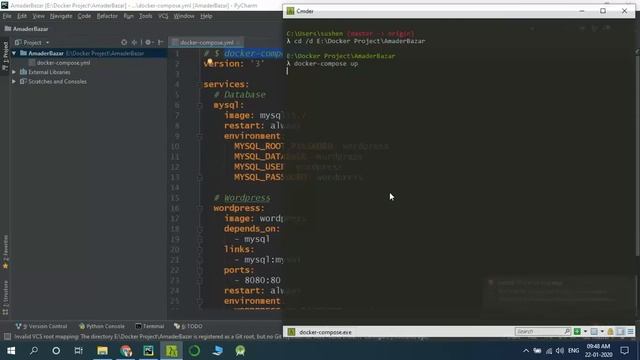Open the Edit menu

[x=22, y=16]
